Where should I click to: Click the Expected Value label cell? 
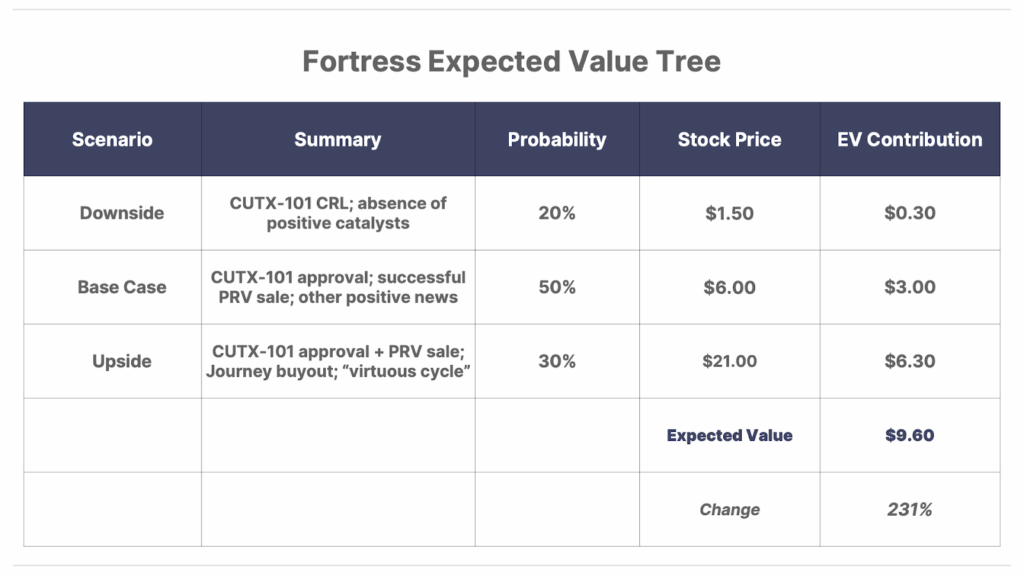click(729, 436)
